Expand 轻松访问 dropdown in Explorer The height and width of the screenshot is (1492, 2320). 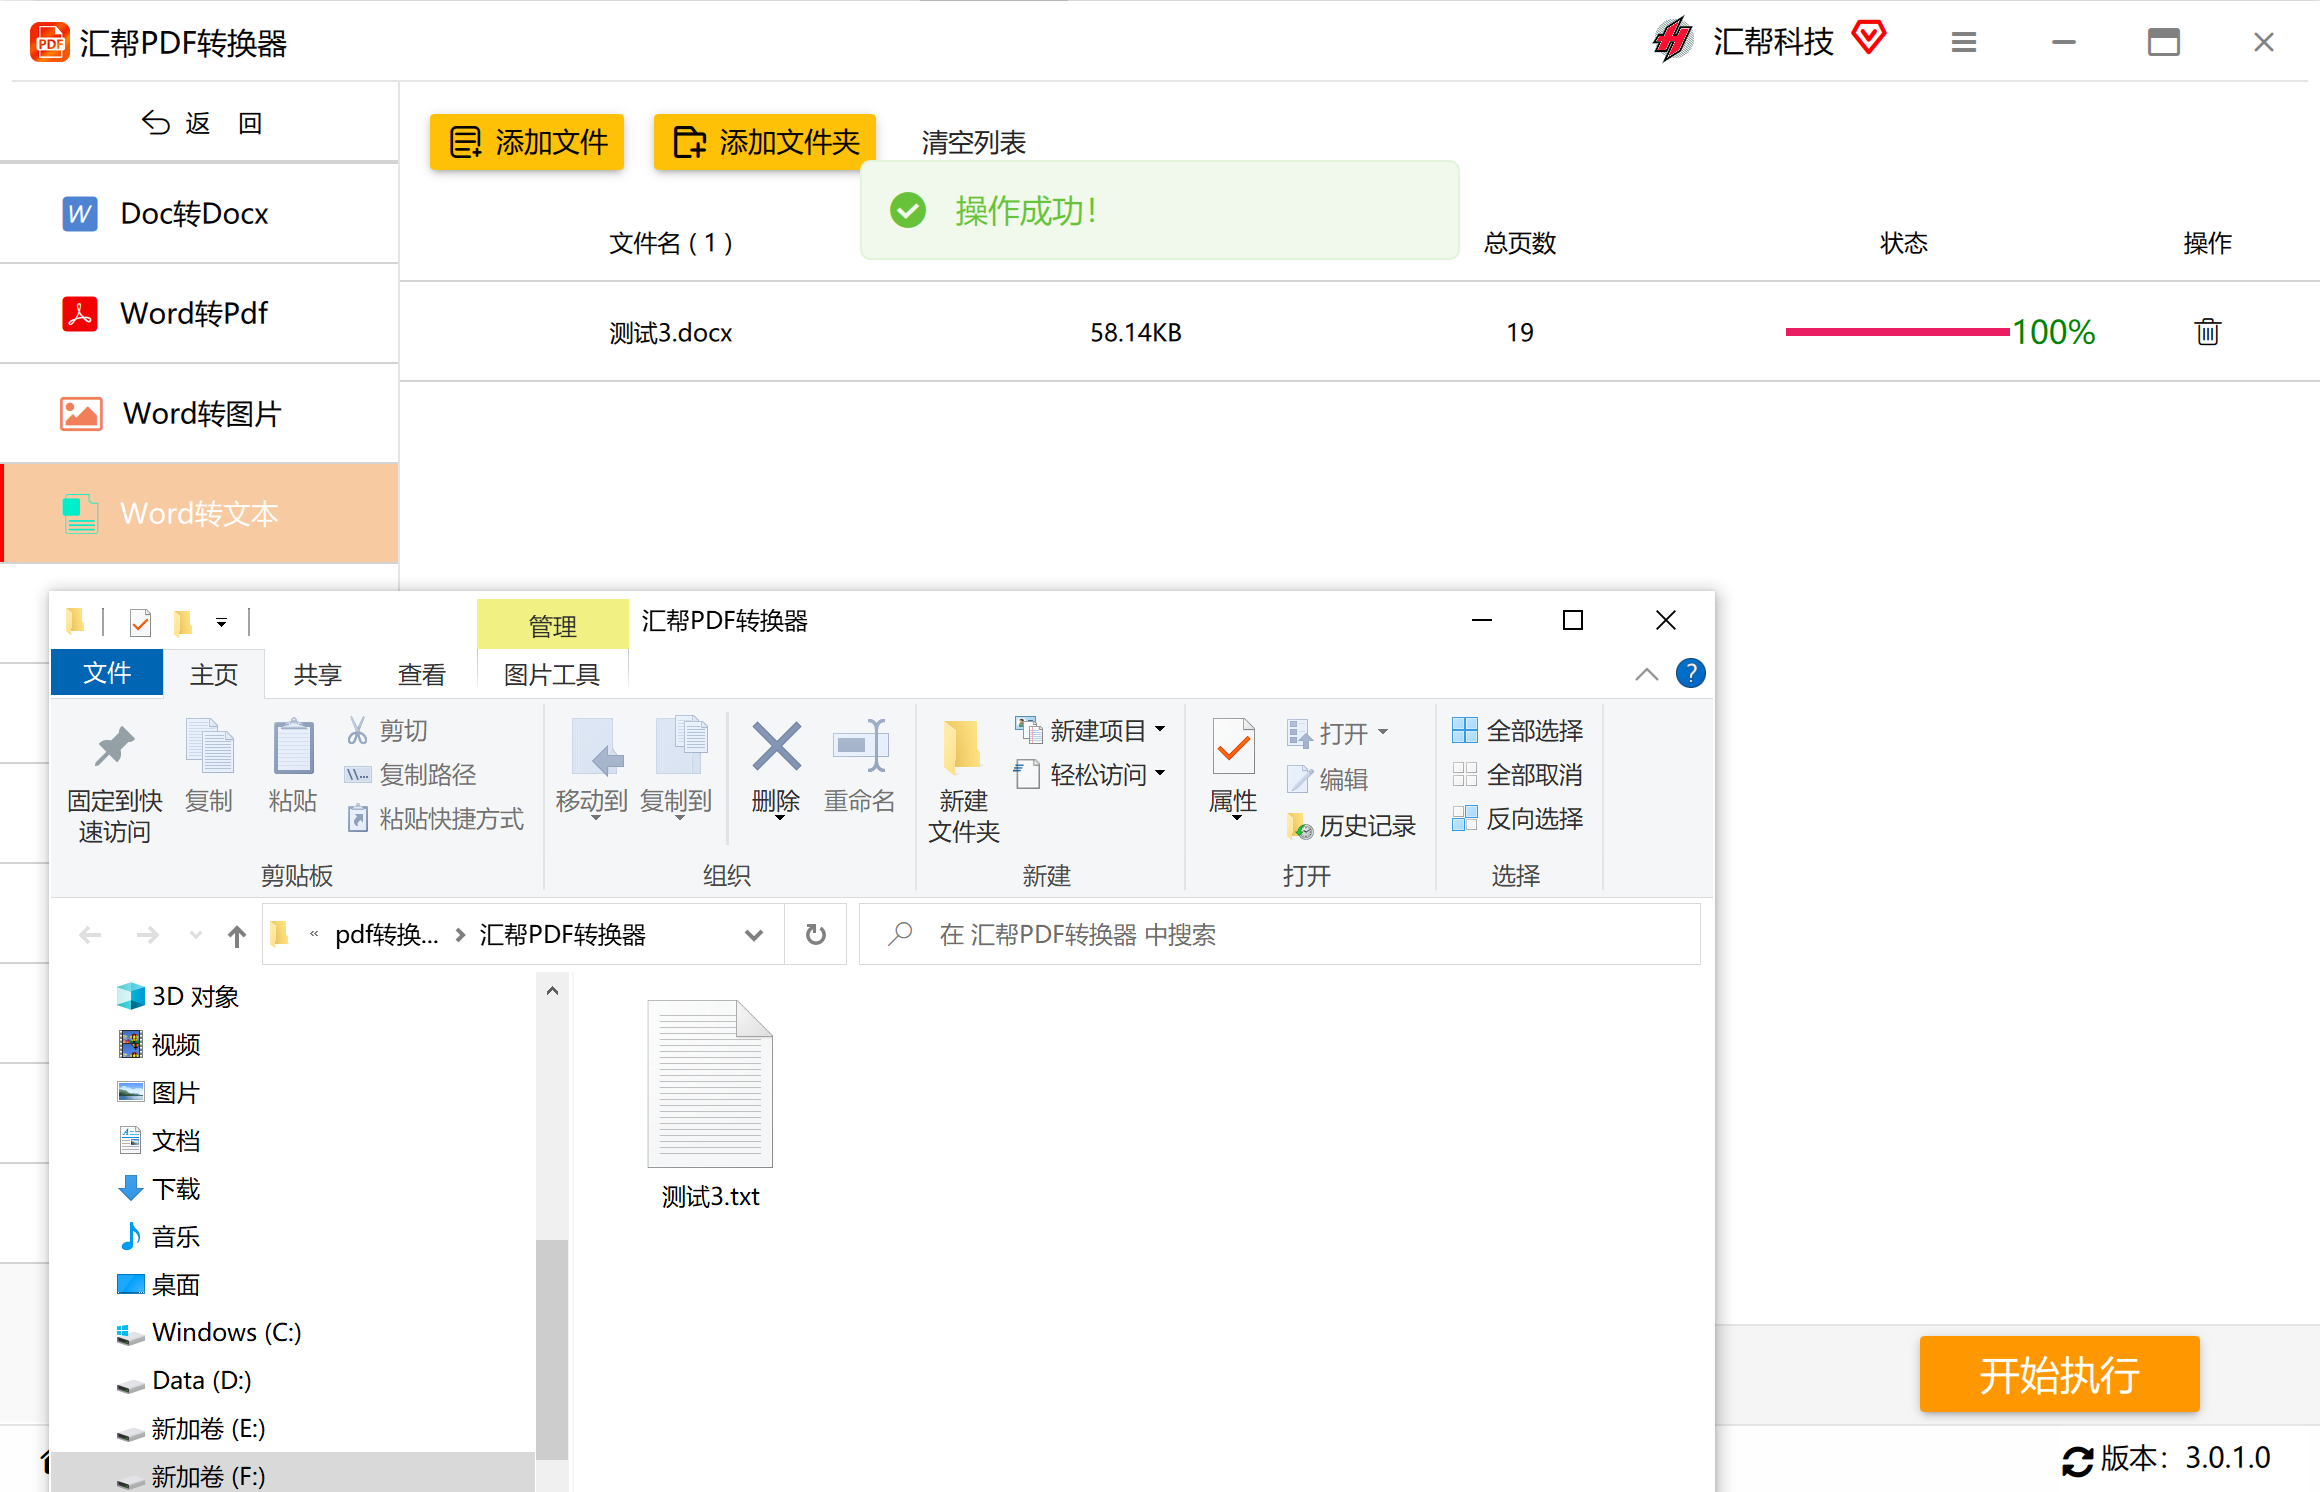tap(1160, 774)
